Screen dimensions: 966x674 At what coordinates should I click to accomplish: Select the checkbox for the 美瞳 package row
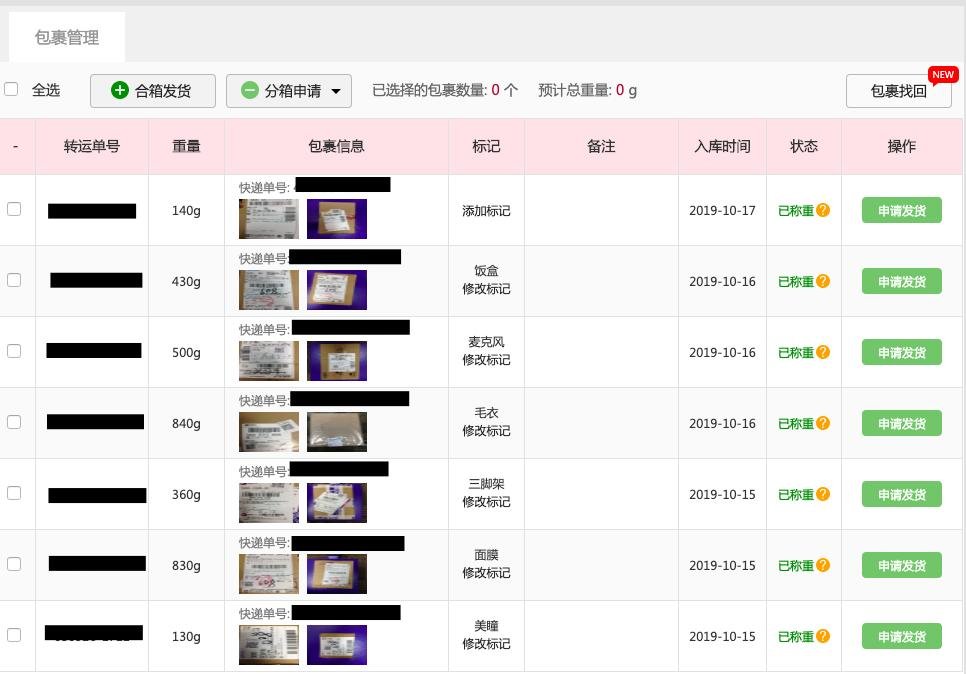pos(14,635)
